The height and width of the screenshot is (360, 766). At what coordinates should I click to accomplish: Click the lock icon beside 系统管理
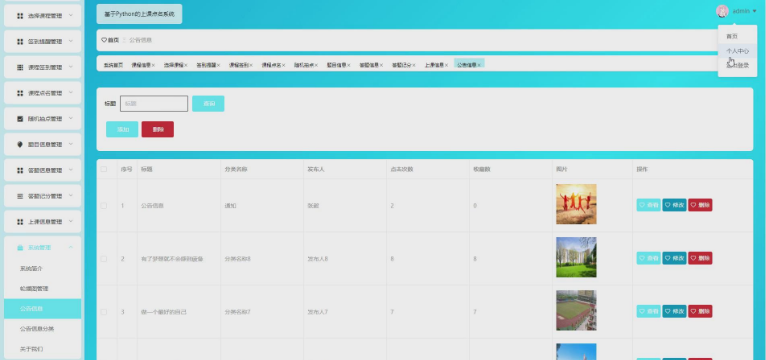coord(20,248)
